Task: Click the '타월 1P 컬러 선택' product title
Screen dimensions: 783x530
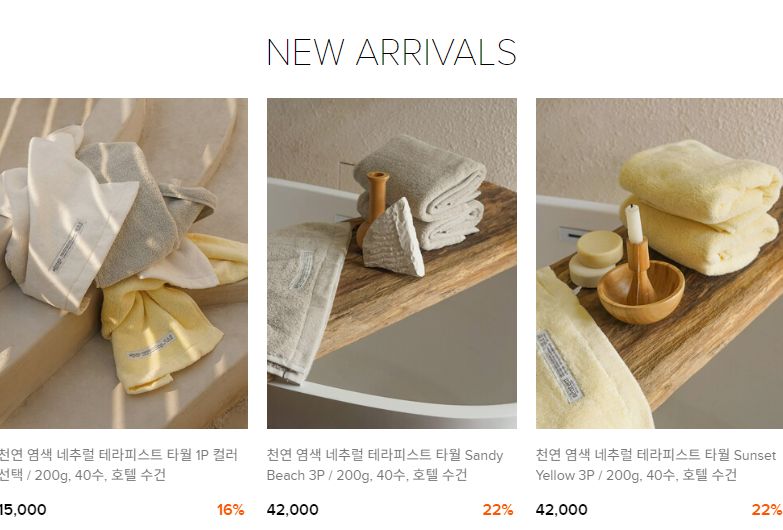Action: (118, 465)
